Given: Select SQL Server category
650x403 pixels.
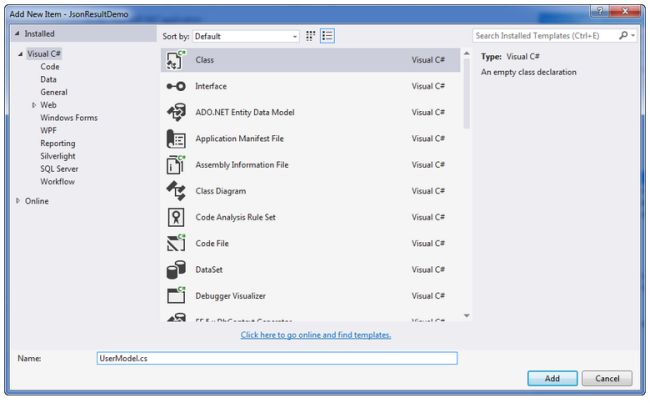Looking at the screenshot, I should (59, 169).
